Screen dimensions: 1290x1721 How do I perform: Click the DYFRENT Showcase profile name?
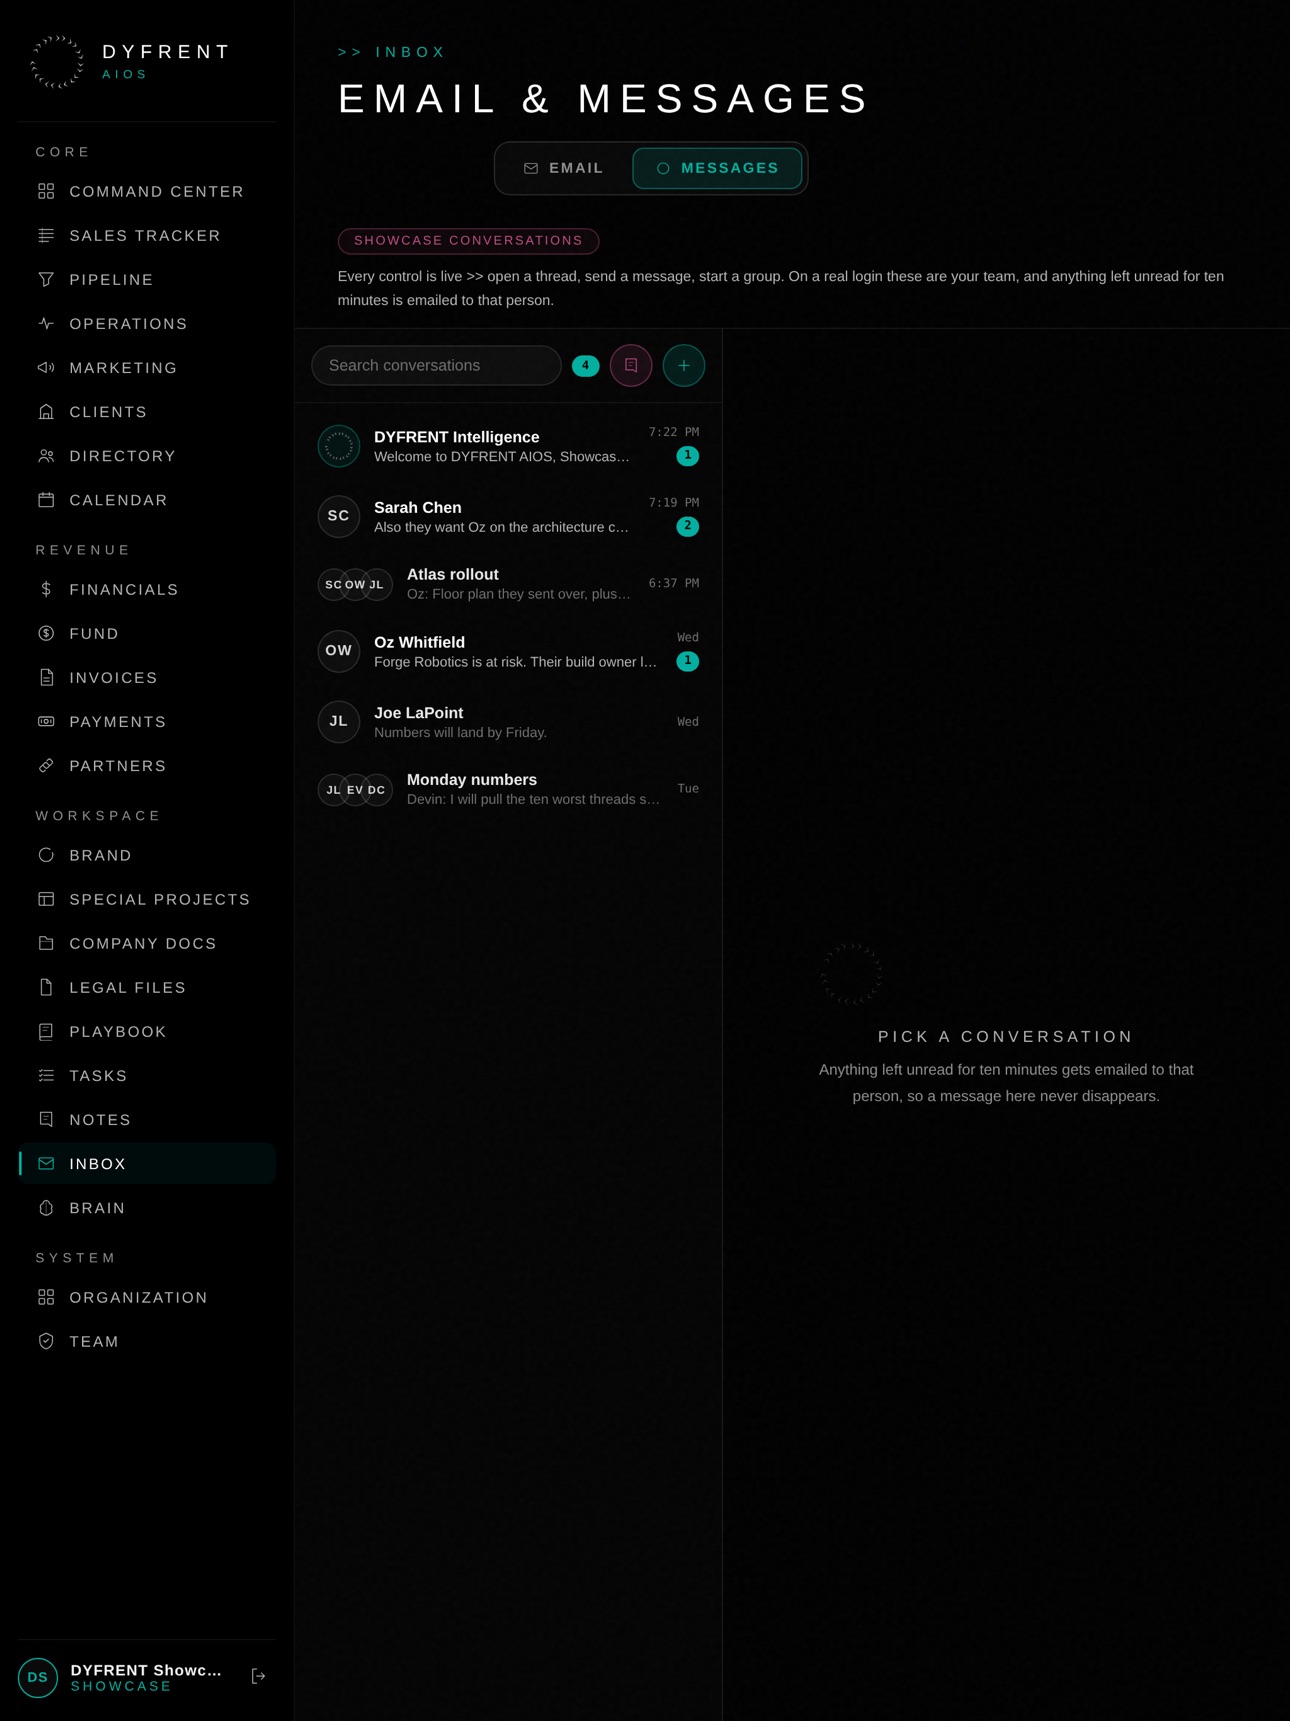tap(146, 1670)
